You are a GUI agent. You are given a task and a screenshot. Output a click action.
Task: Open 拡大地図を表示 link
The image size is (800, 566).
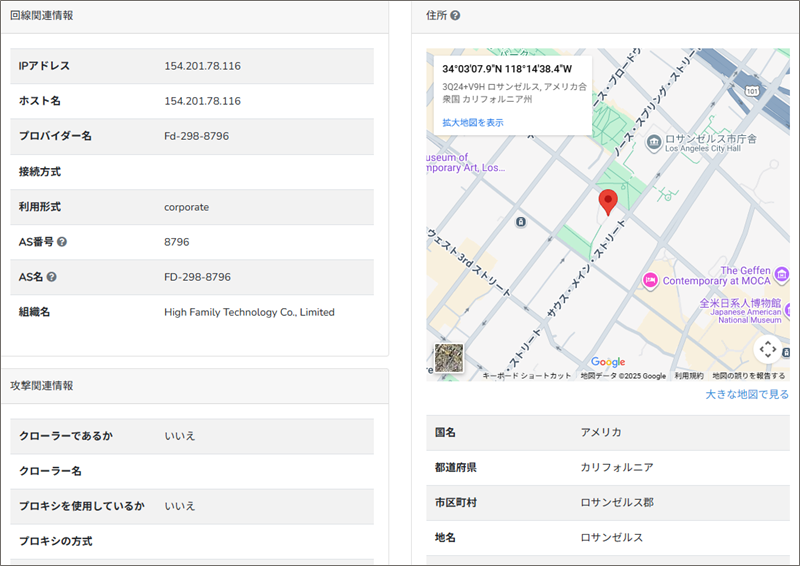473,122
